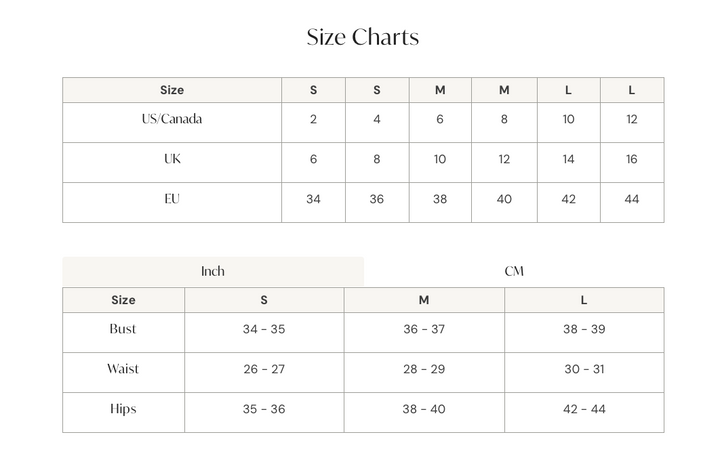Click the bust measurement 34 - 35
720x462 pixels.
264,330
